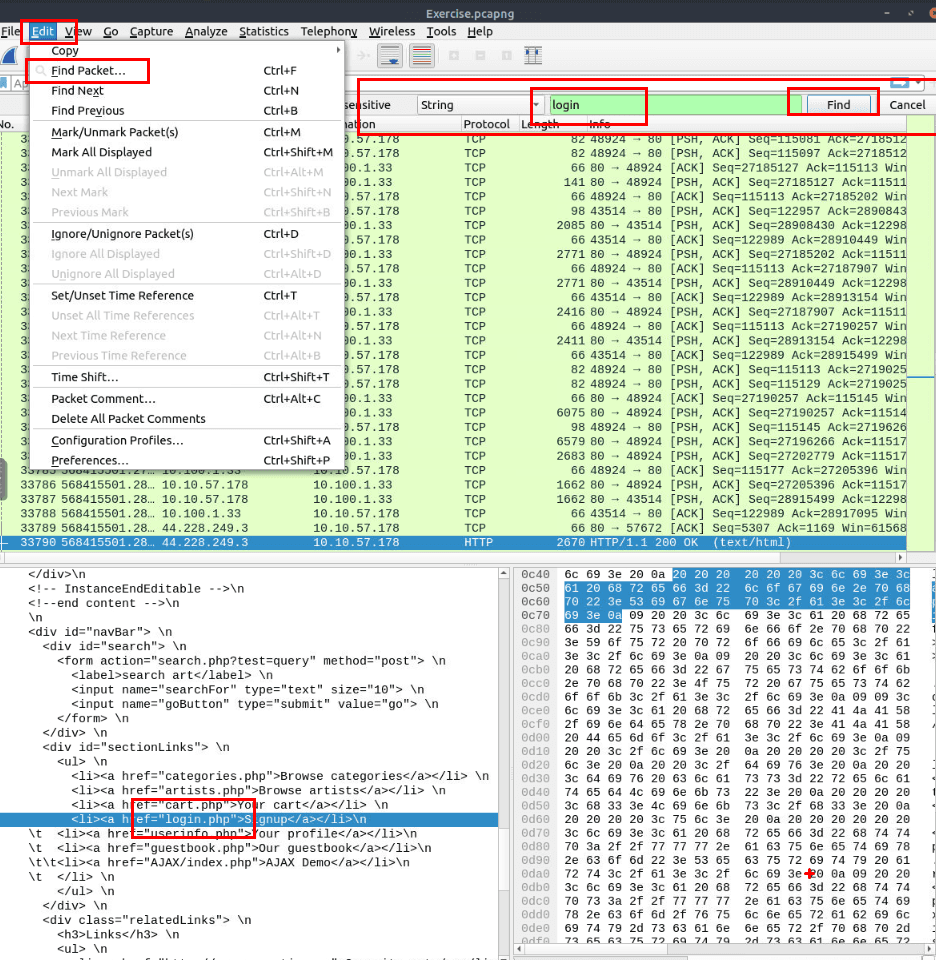This screenshot has height=960, width=936.
Task: Click the Cancel button in search bar
Action: pyautogui.click(x=907, y=105)
